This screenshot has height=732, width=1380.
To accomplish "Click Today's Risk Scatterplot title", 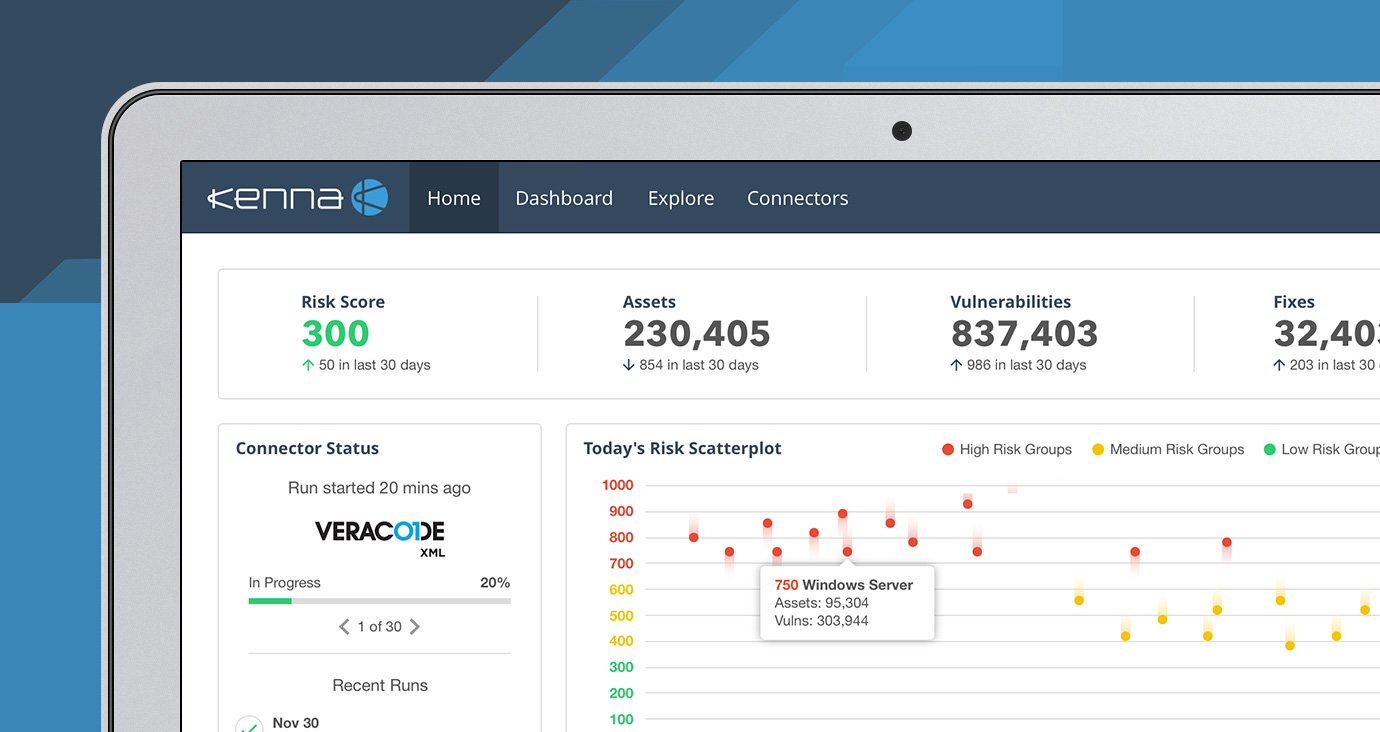I will coord(683,449).
